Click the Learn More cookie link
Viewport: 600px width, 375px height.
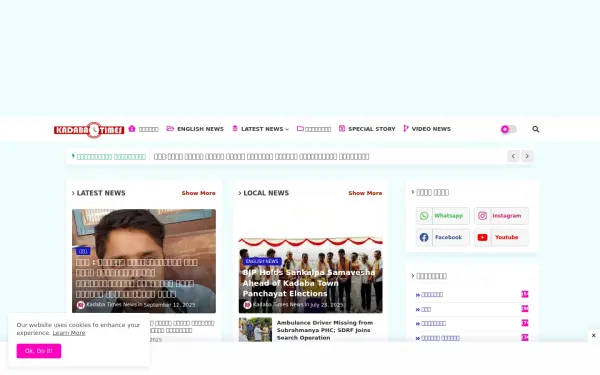click(x=69, y=333)
